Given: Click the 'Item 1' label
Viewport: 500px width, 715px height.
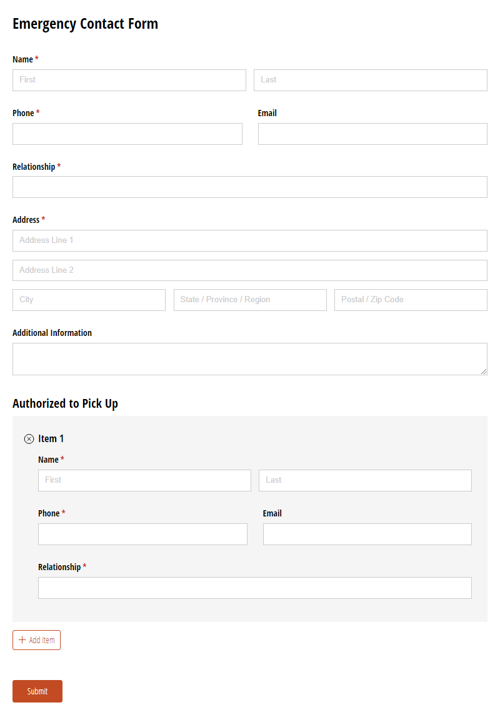Looking at the screenshot, I should [51, 439].
